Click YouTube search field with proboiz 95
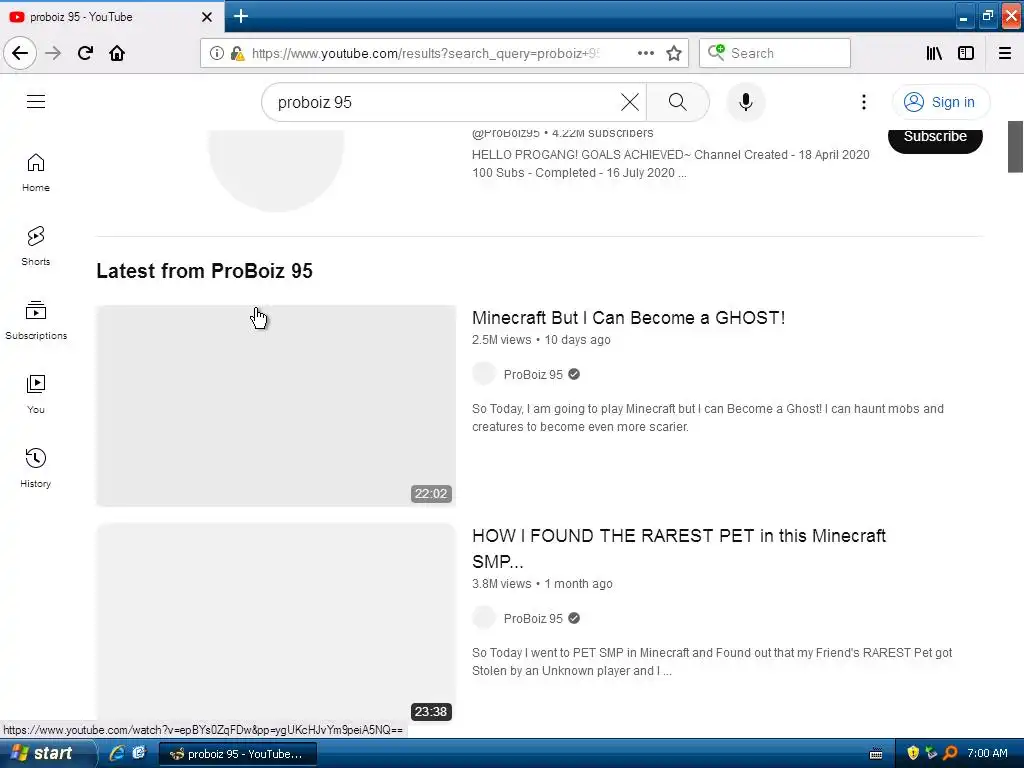Screen dimensions: 1024x768 [444, 103]
